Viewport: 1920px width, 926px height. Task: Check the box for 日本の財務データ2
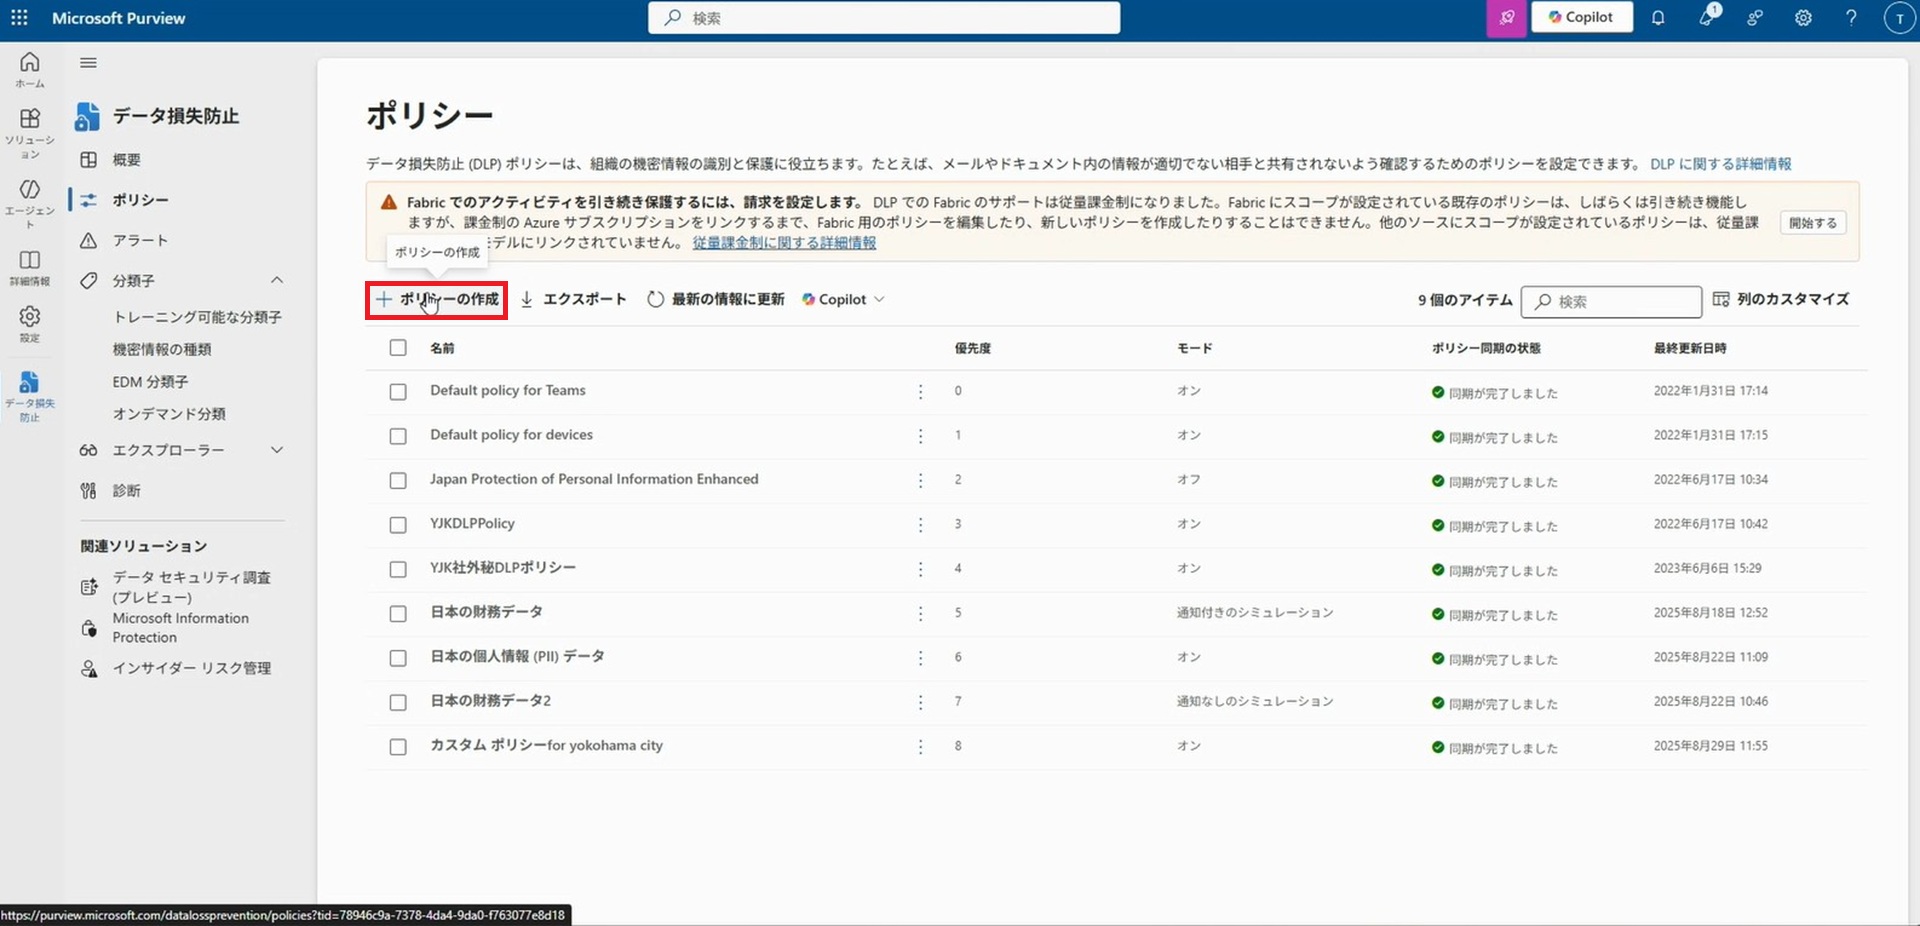pos(398,702)
